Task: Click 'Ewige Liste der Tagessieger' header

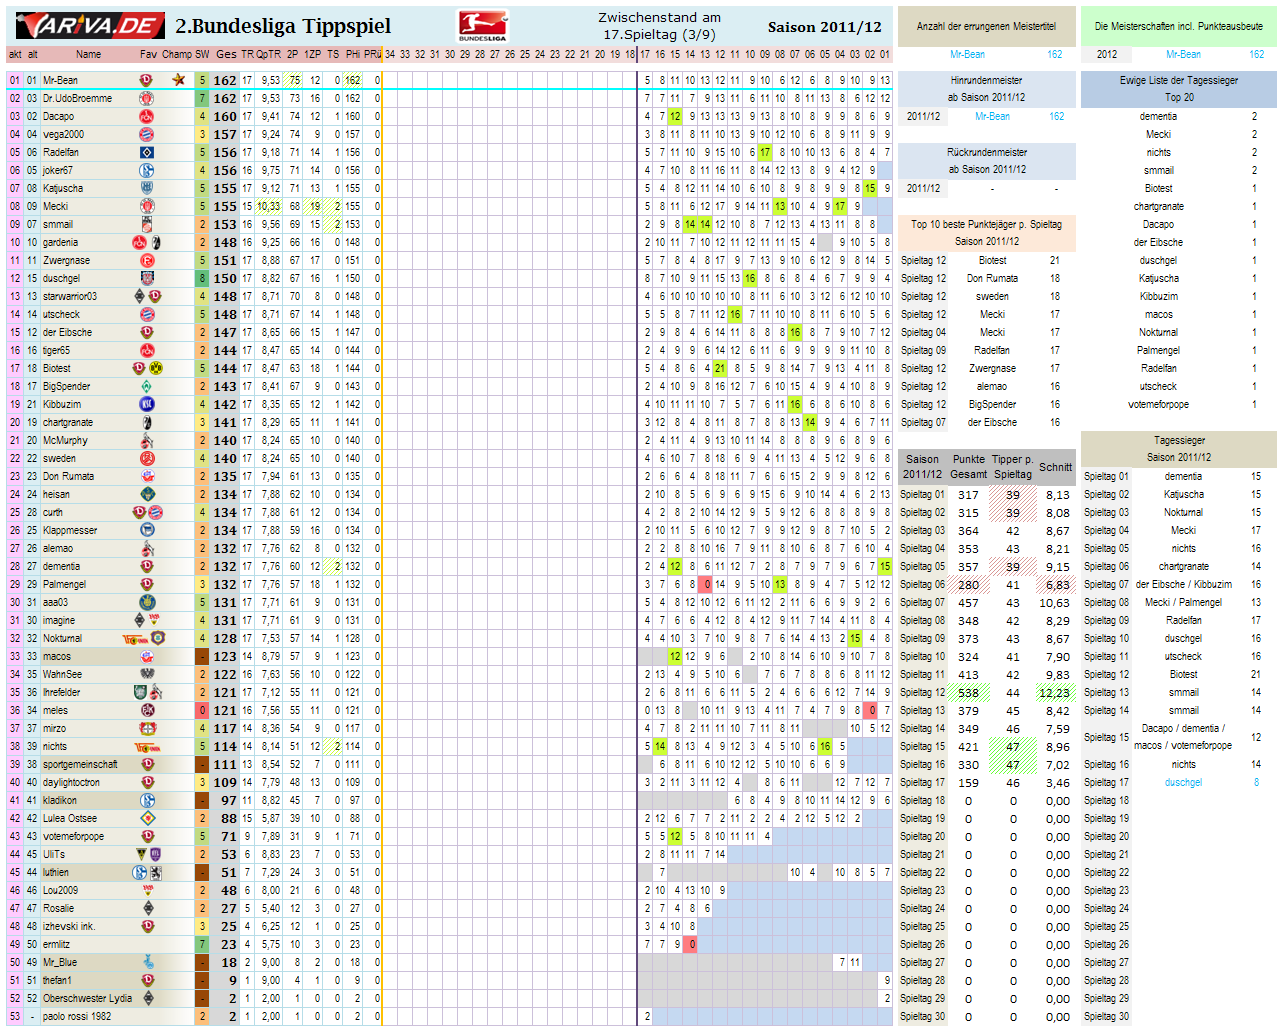Action: coord(1178,89)
